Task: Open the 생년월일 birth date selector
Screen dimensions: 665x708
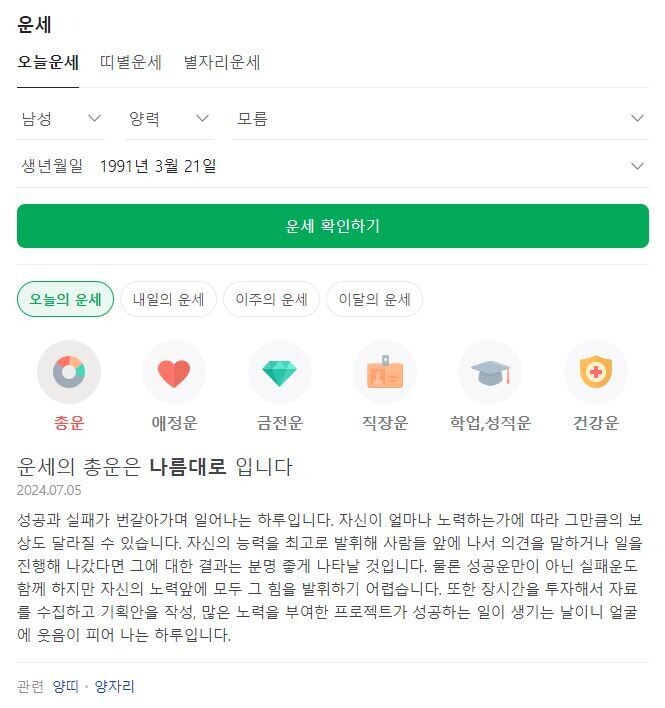Action: 333,166
